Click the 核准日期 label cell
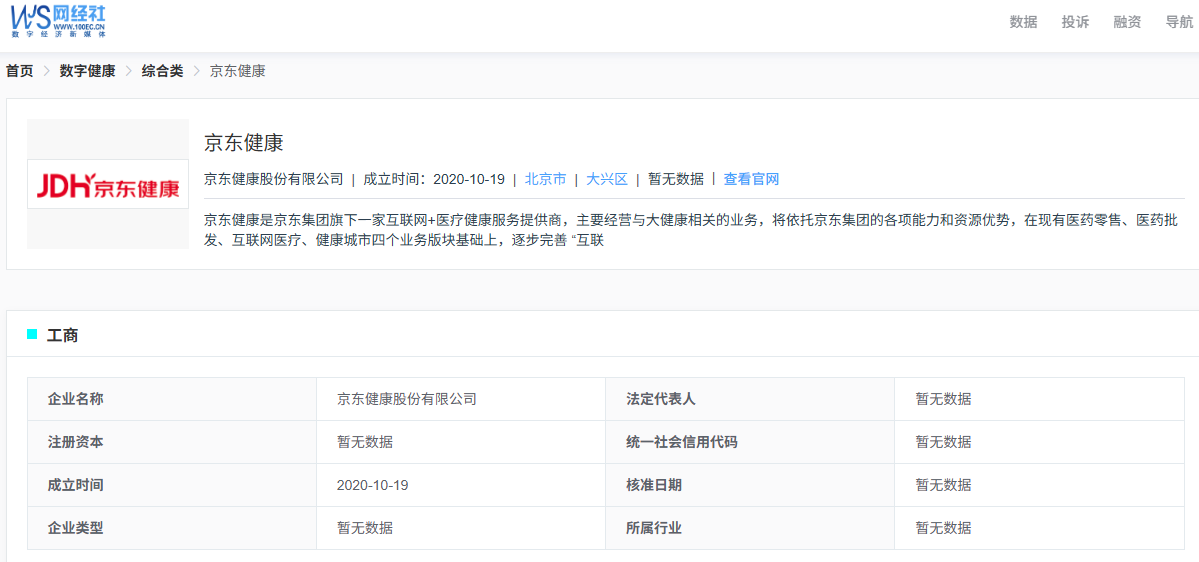The width and height of the screenshot is (1199, 562). pyautogui.click(x=750, y=485)
